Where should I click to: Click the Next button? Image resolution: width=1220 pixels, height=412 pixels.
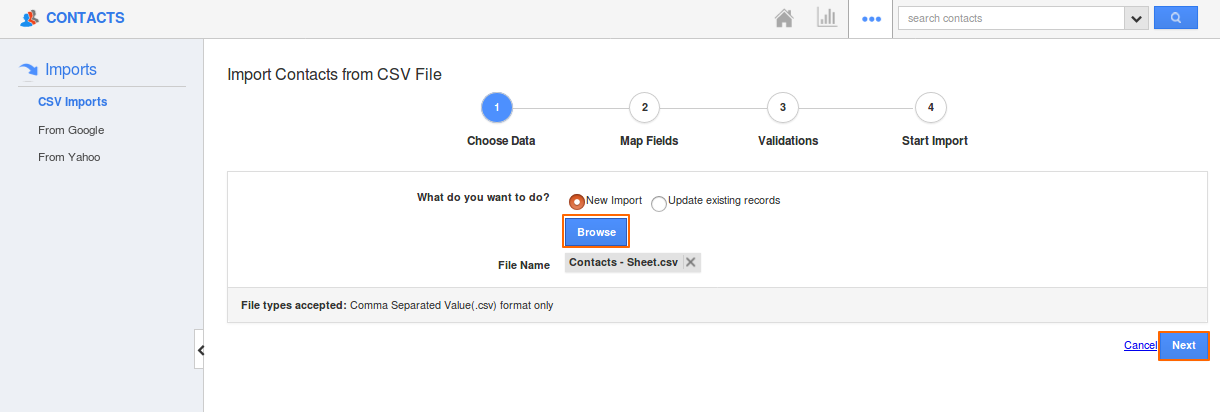coord(1183,345)
